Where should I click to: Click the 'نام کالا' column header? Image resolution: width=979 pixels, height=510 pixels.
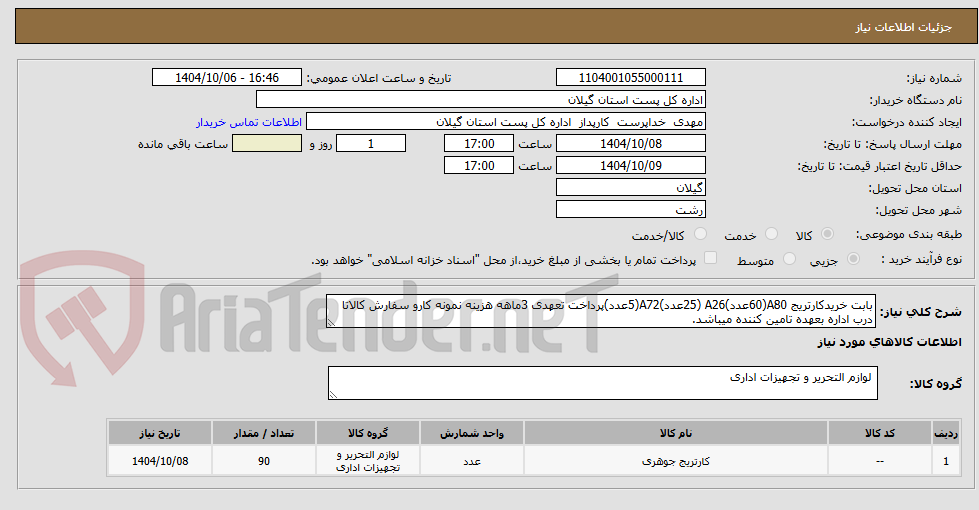(676, 433)
